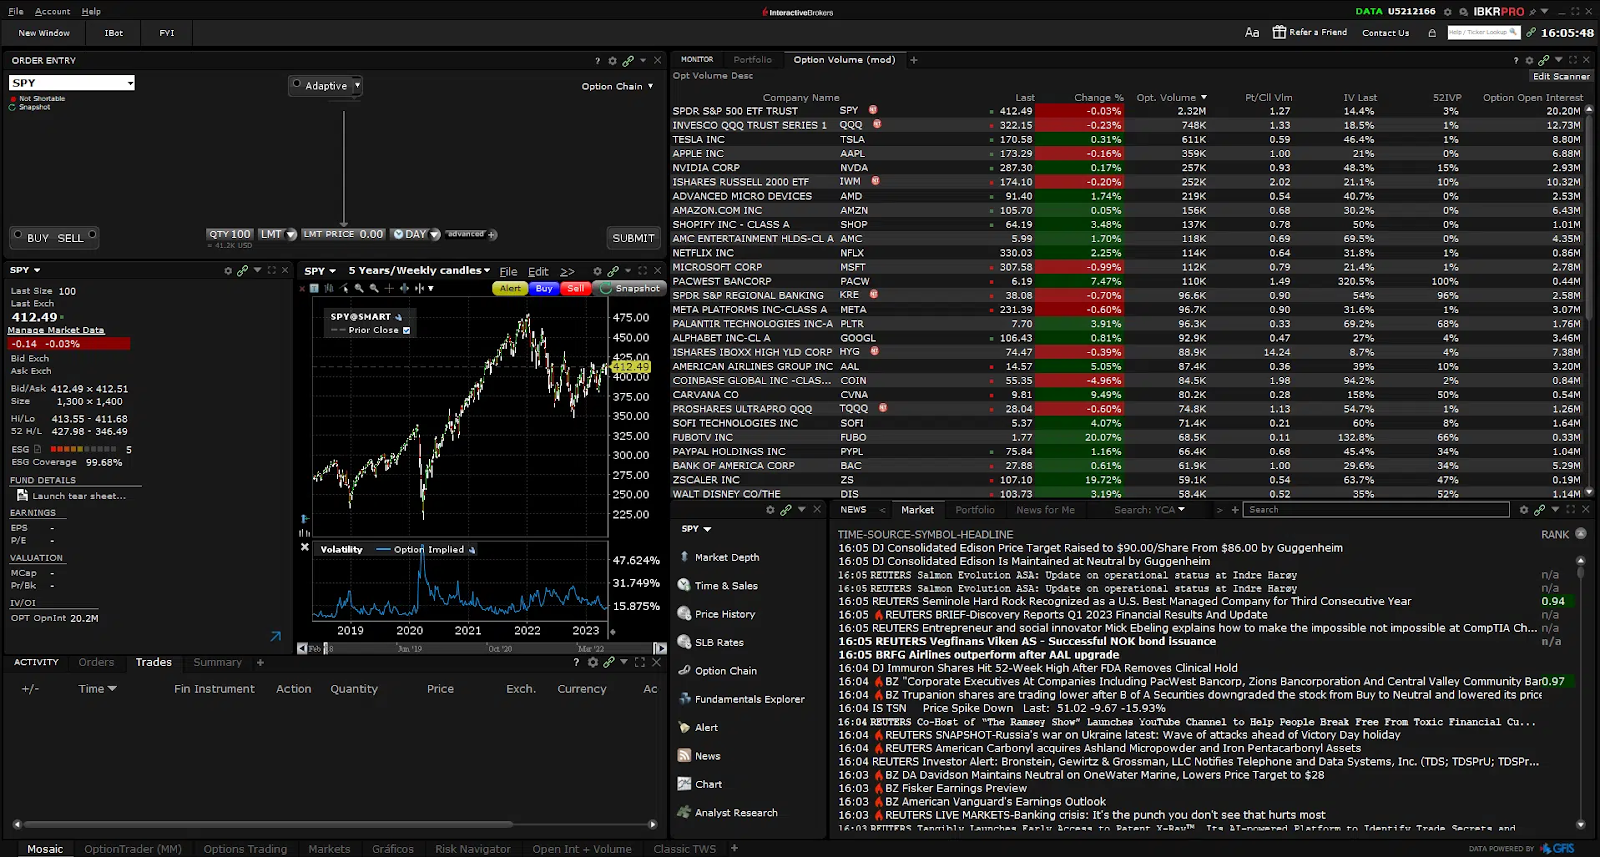The image size is (1600, 857).
Task: Click LMT PRICE 0.00 field
Action: coord(343,234)
